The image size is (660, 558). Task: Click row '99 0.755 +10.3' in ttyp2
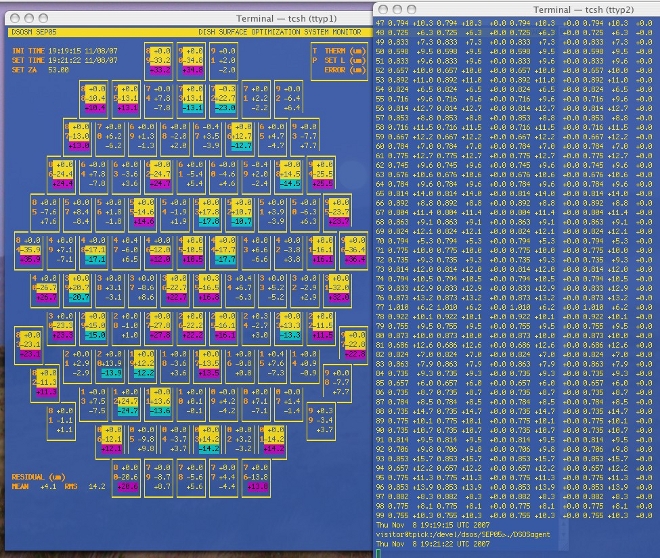[514, 515]
